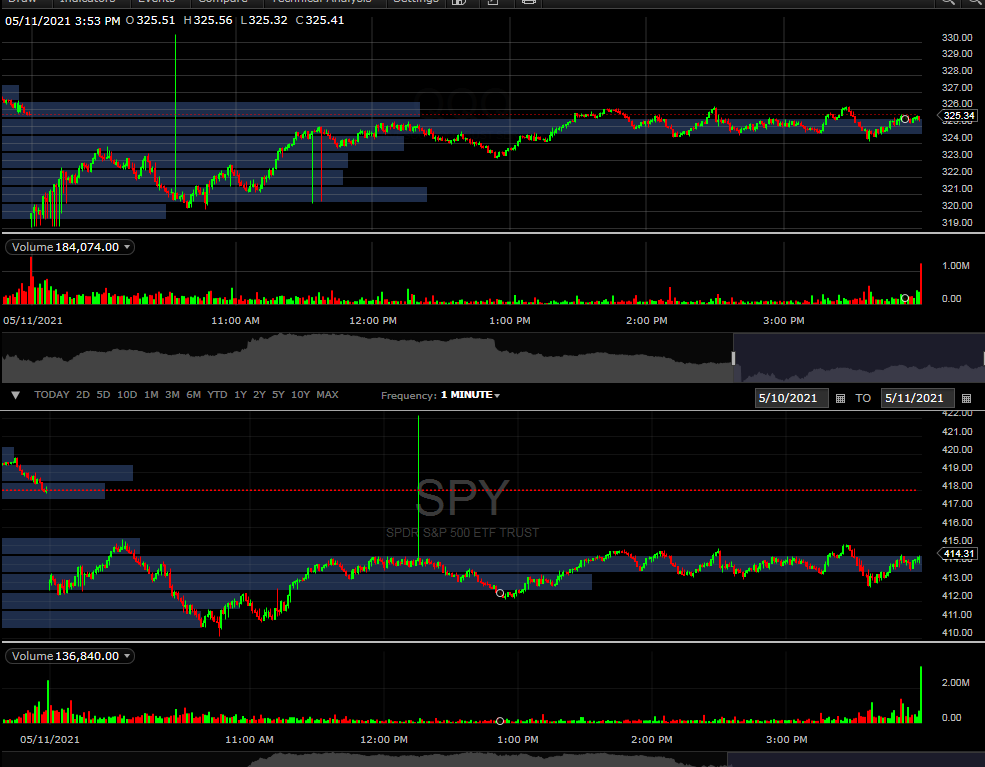Click the 5/10/2021 start date field
985x767 pixels.
click(792, 398)
